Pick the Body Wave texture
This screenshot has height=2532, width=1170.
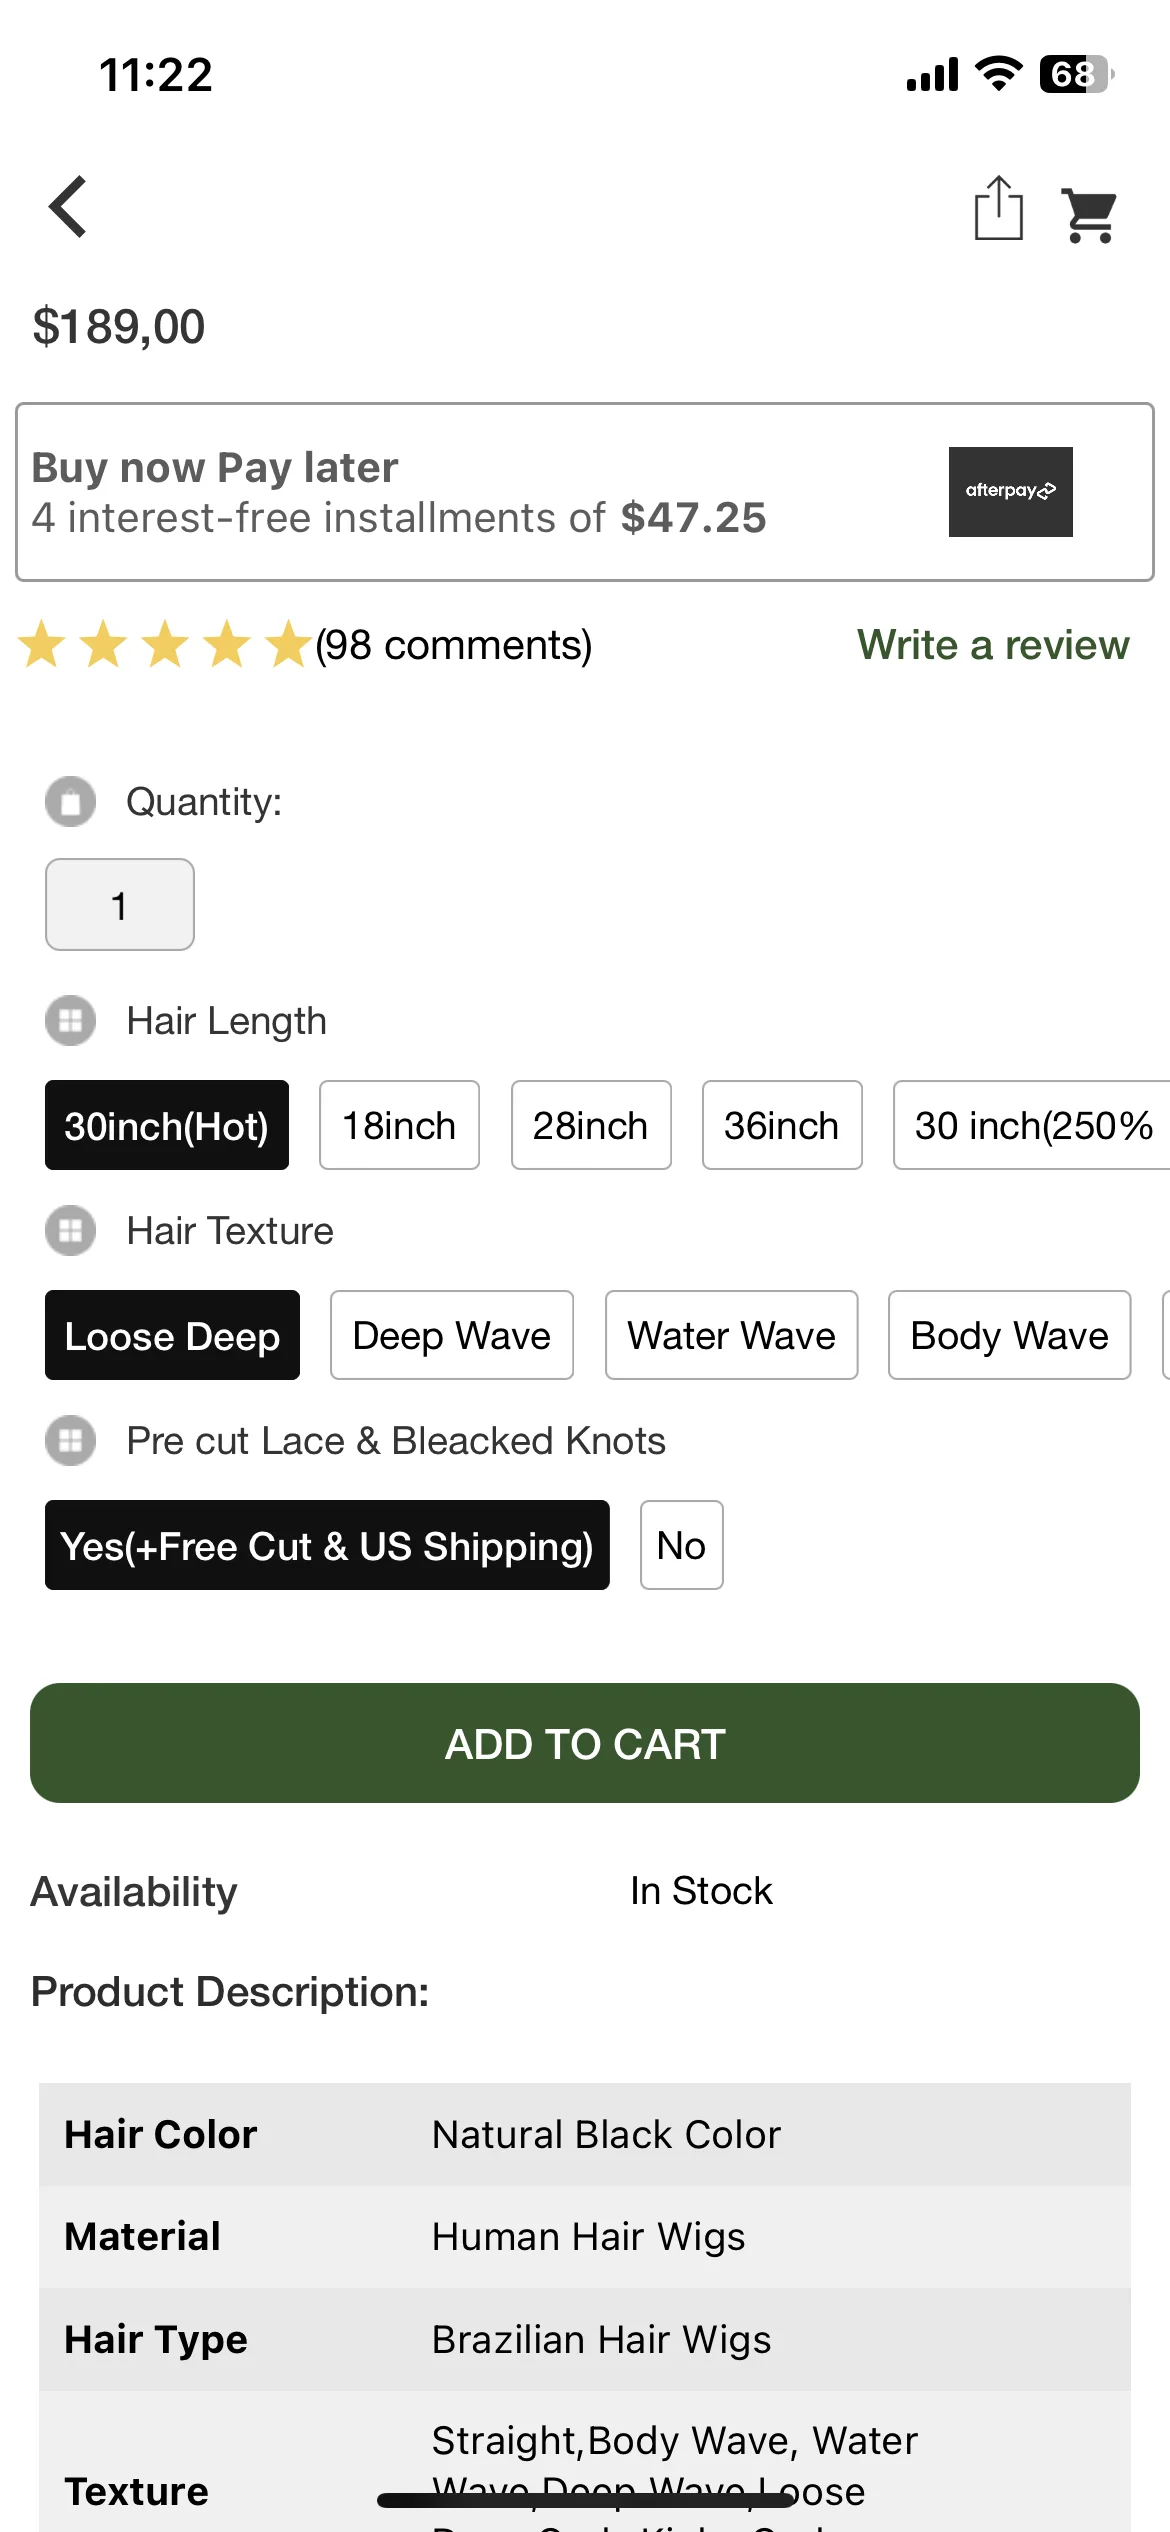pos(1009,1335)
